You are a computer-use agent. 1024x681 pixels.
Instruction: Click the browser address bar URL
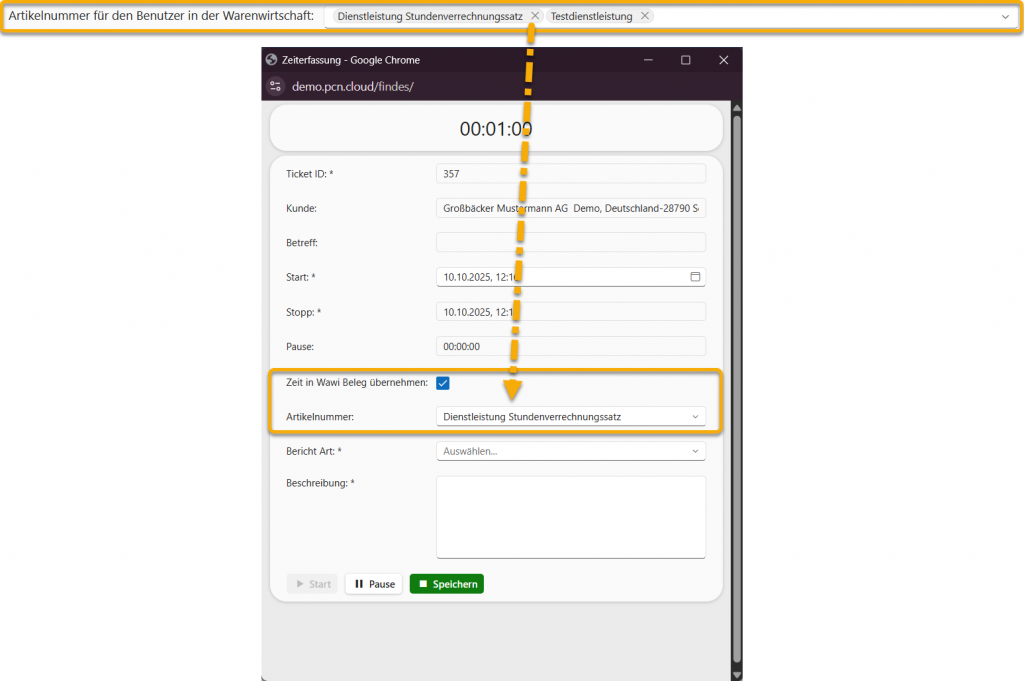353,87
